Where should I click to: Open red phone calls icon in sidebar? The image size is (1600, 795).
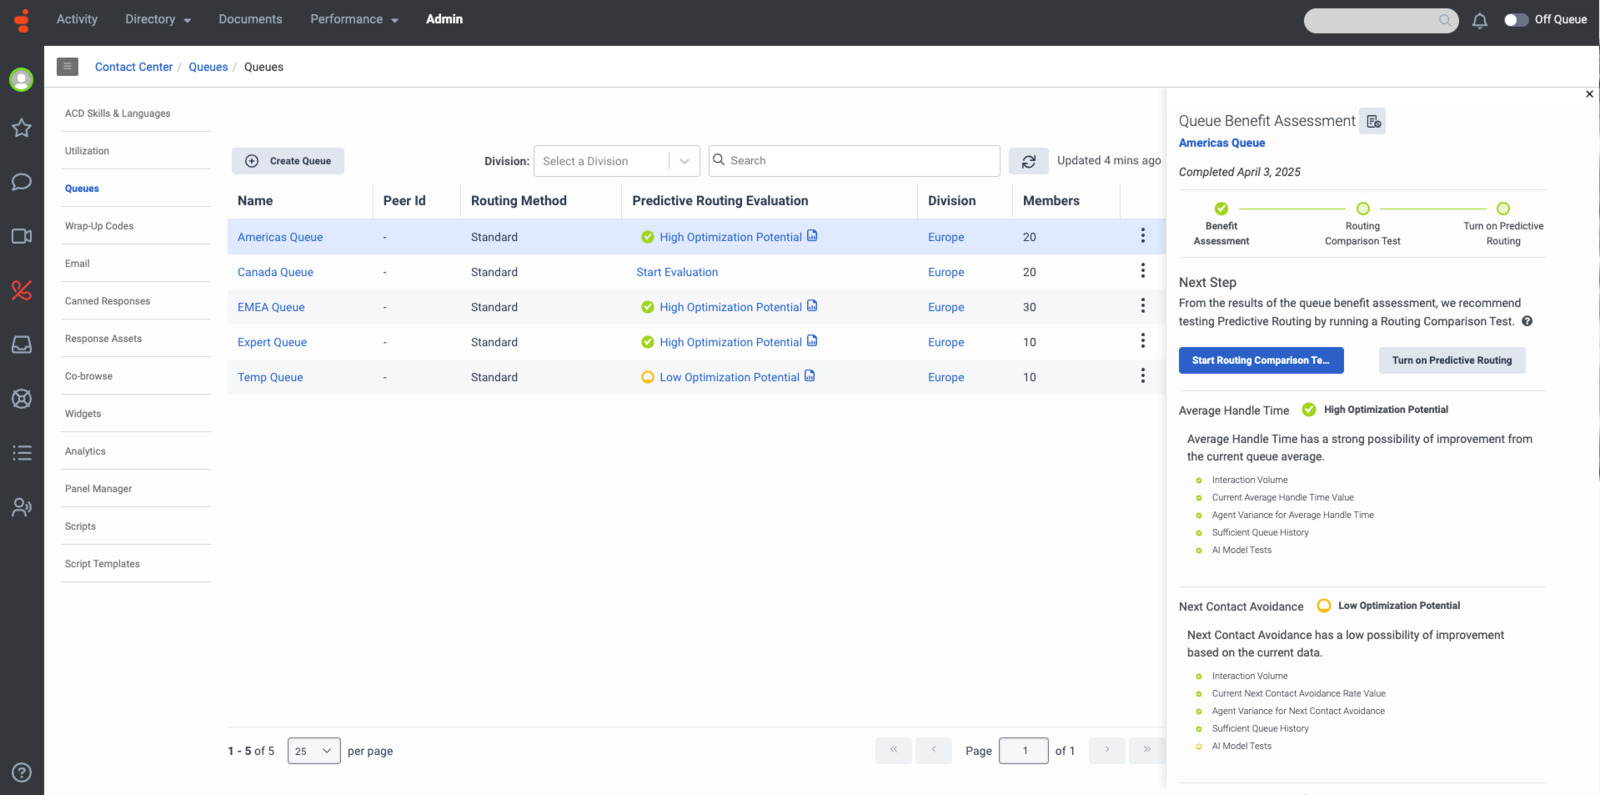[x=21, y=290]
